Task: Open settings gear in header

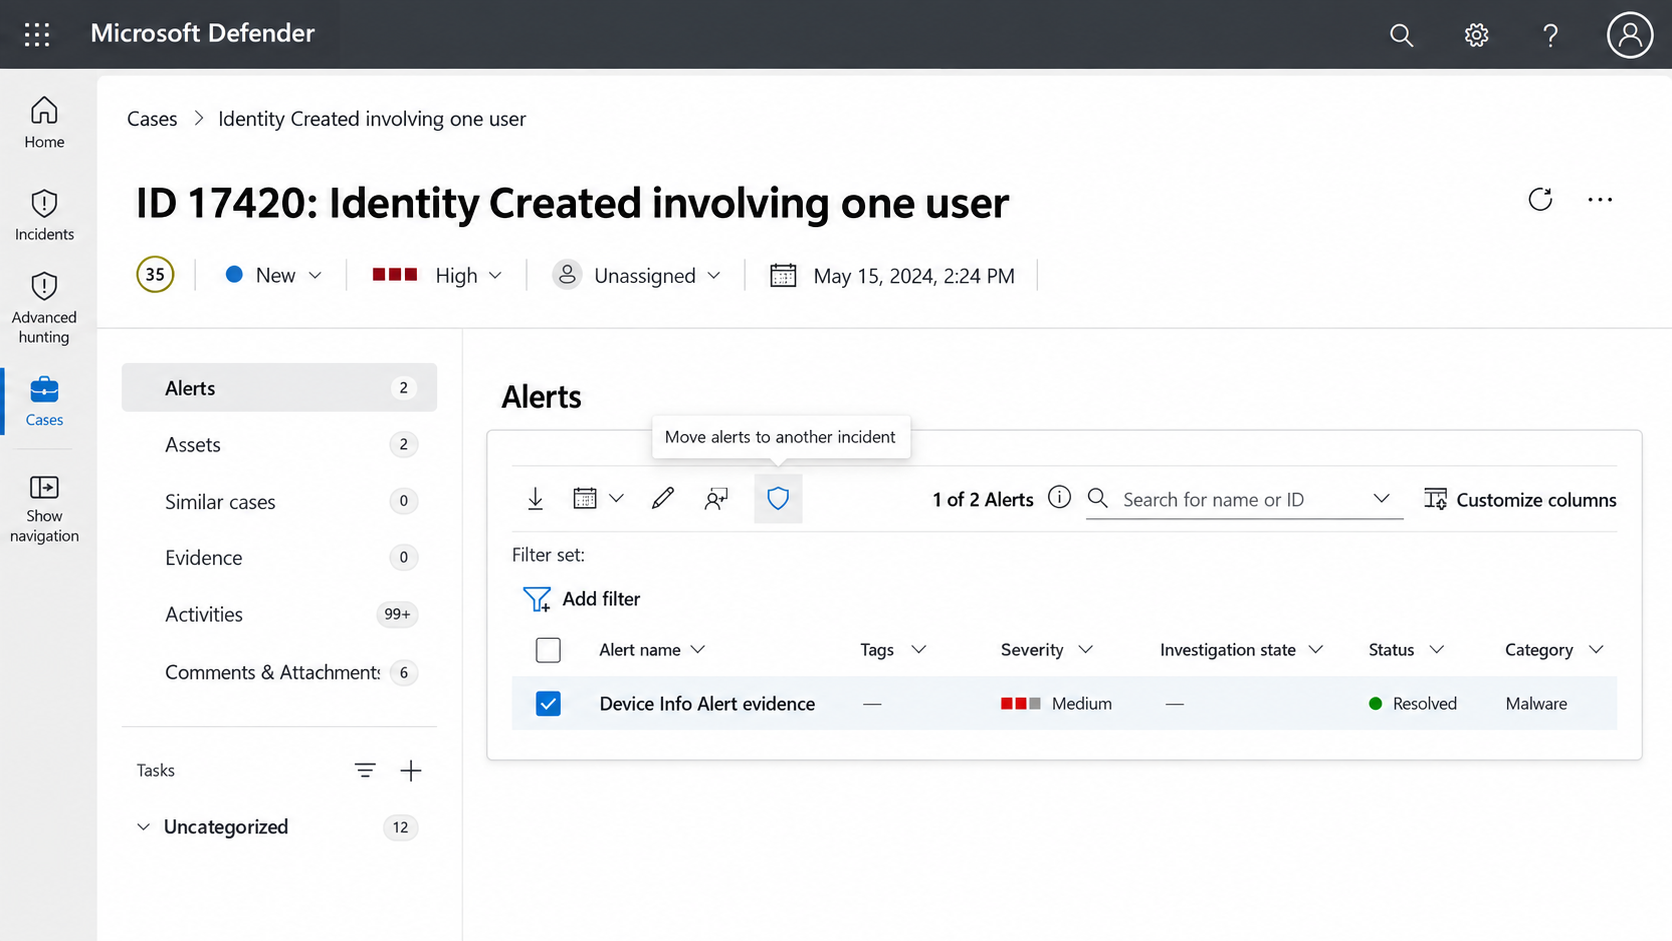Action: click(x=1476, y=35)
